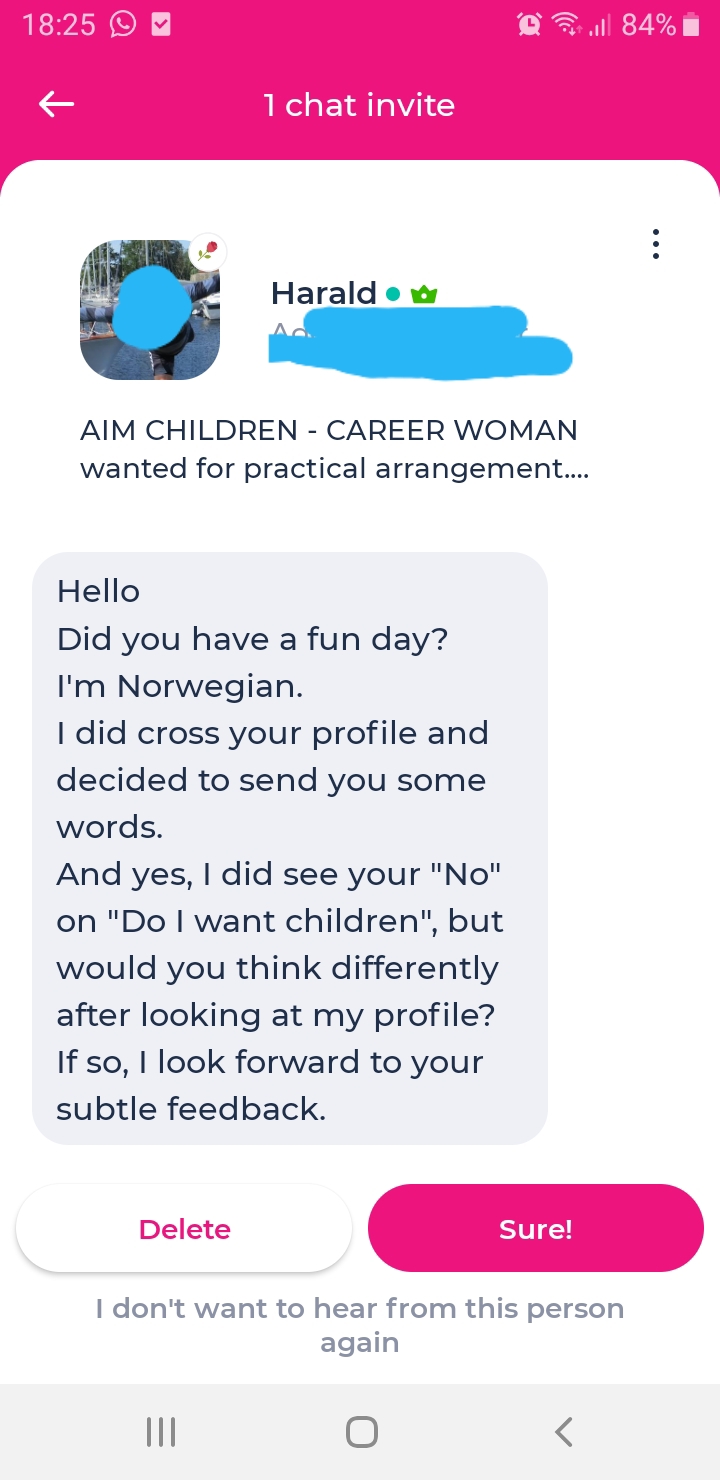Tap the alarm clock status icon
This screenshot has width=720, height=1480.
(529, 25)
